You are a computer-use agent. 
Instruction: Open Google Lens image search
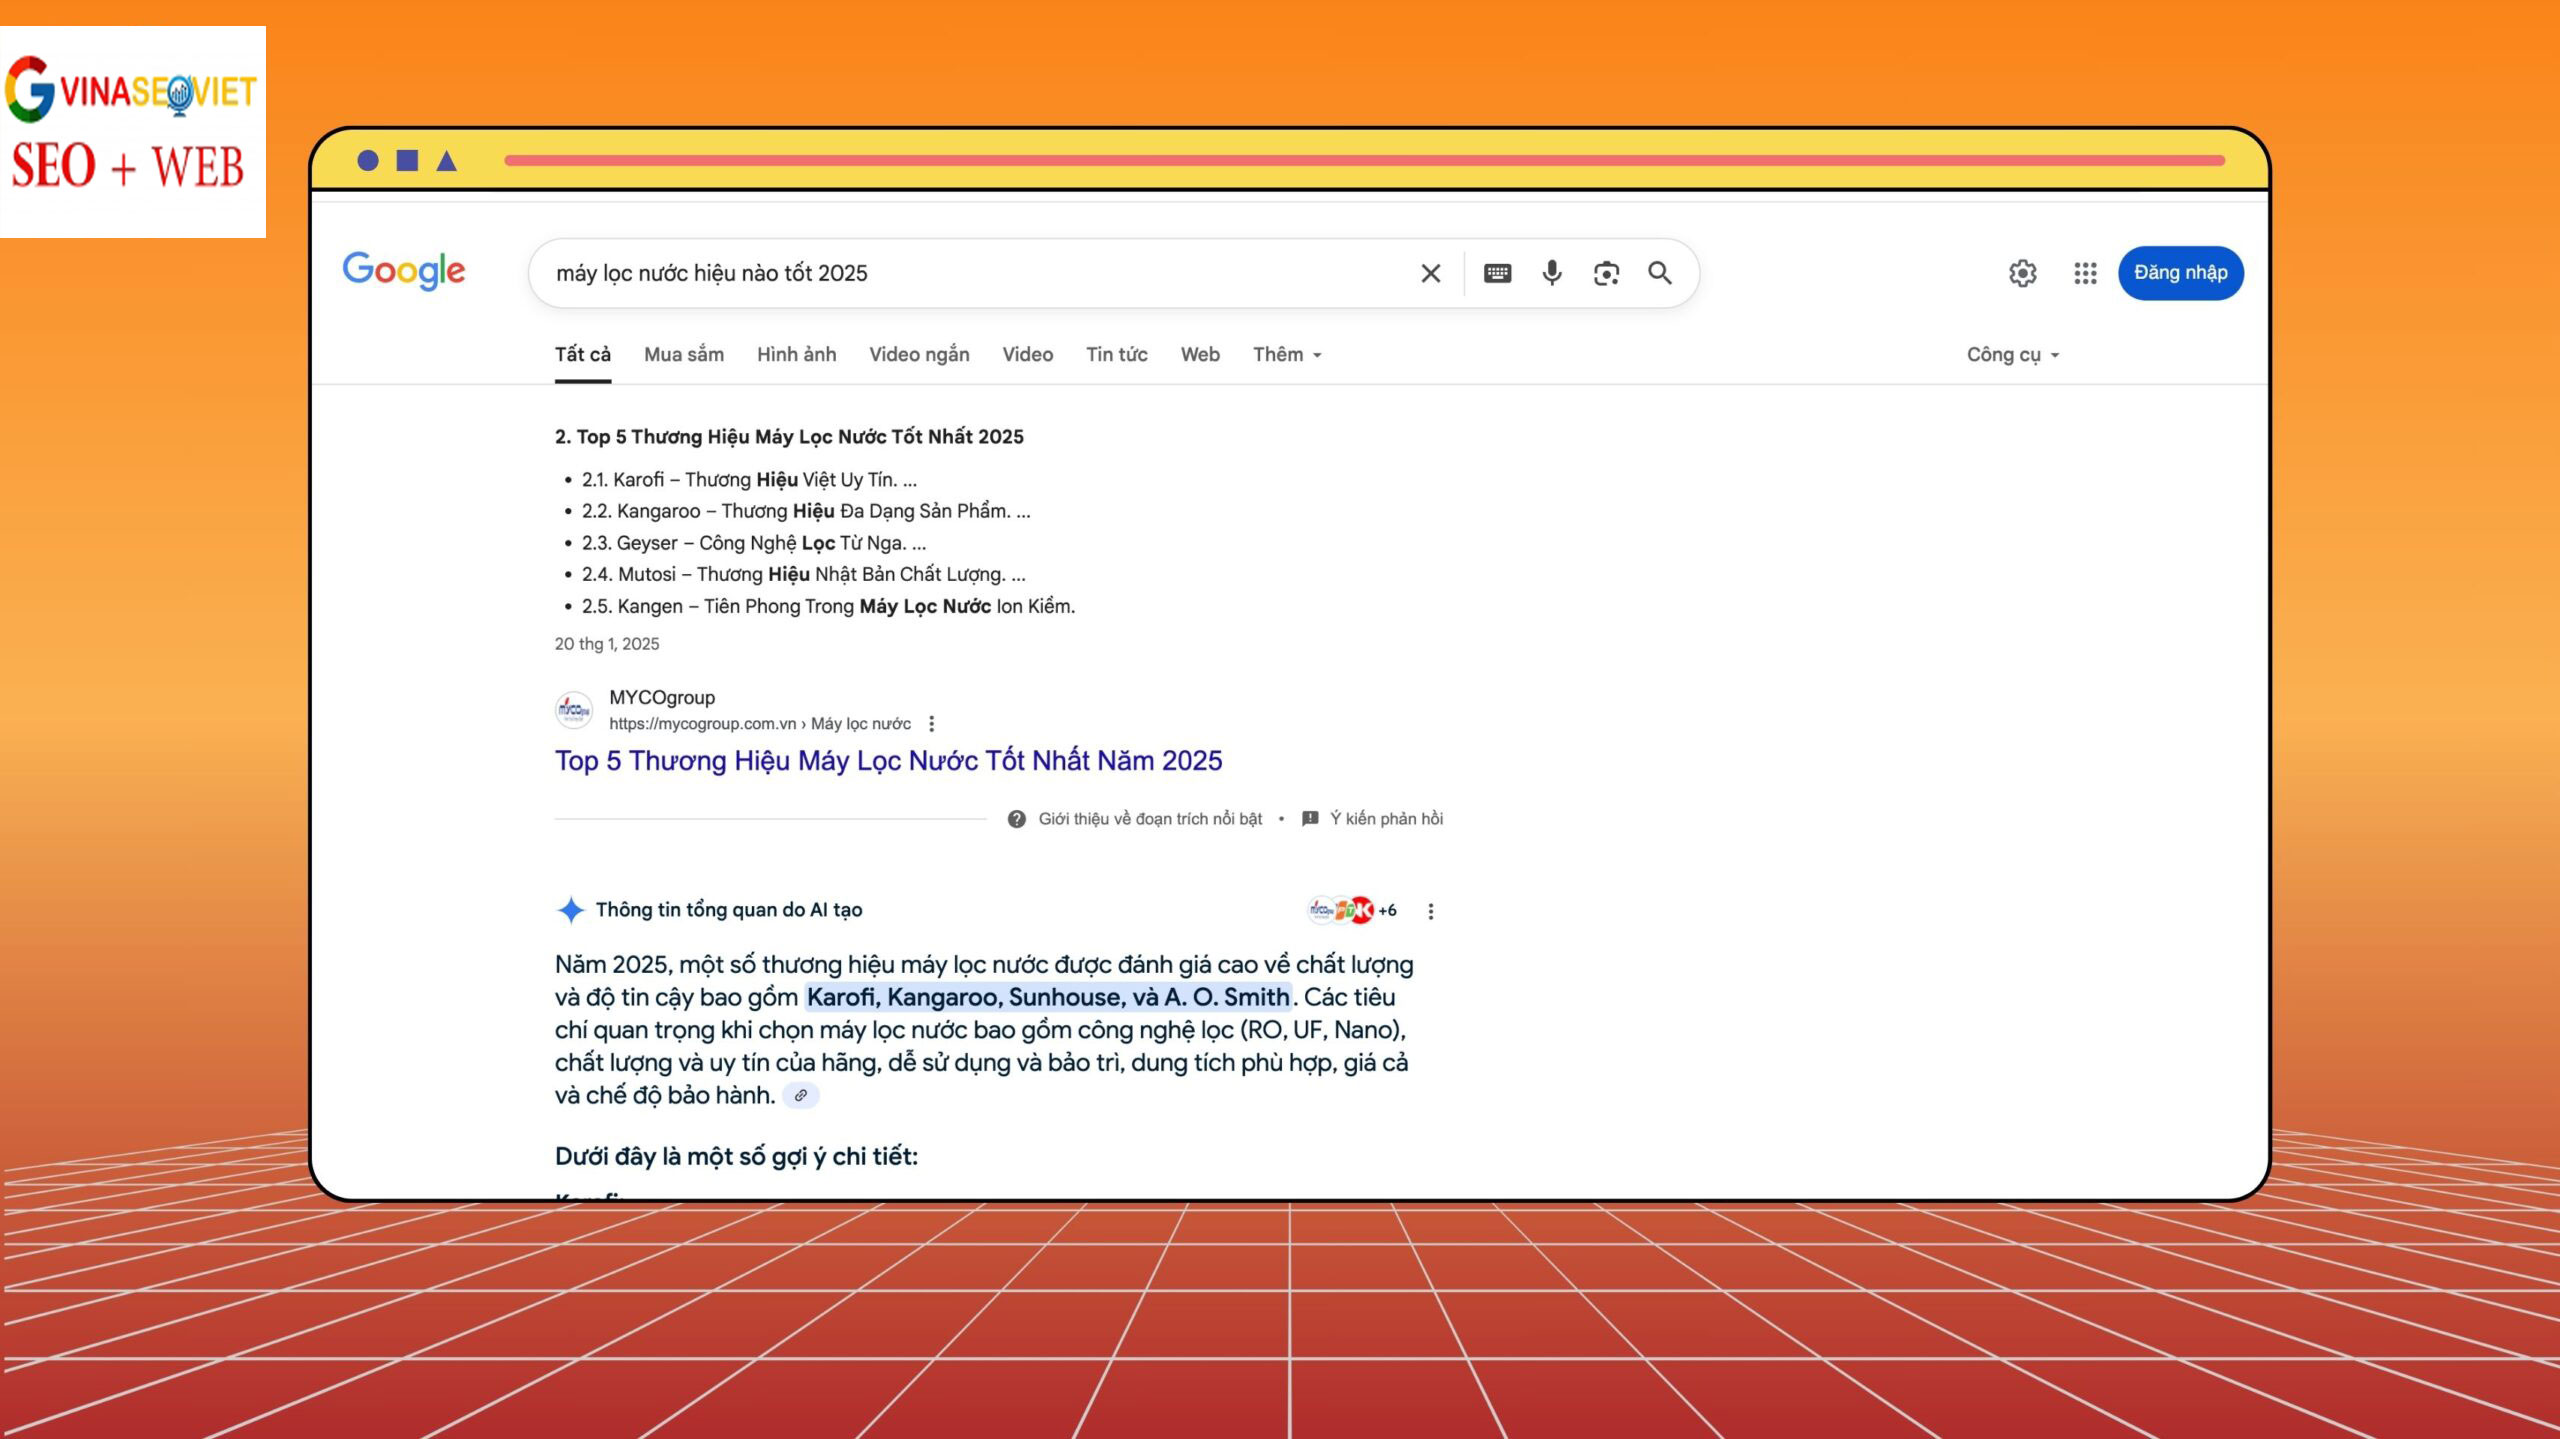1606,273
